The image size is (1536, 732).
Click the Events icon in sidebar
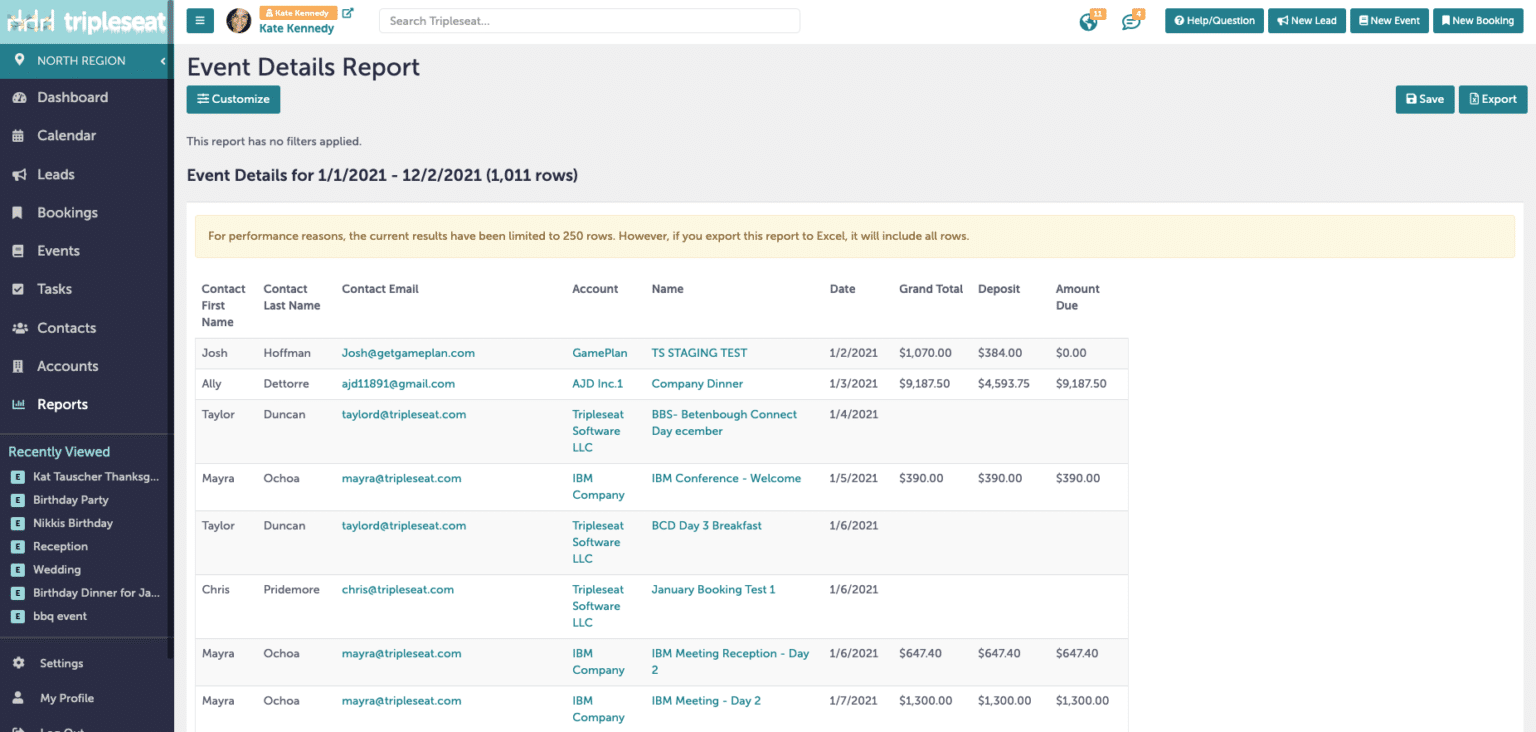coord(18,251)
